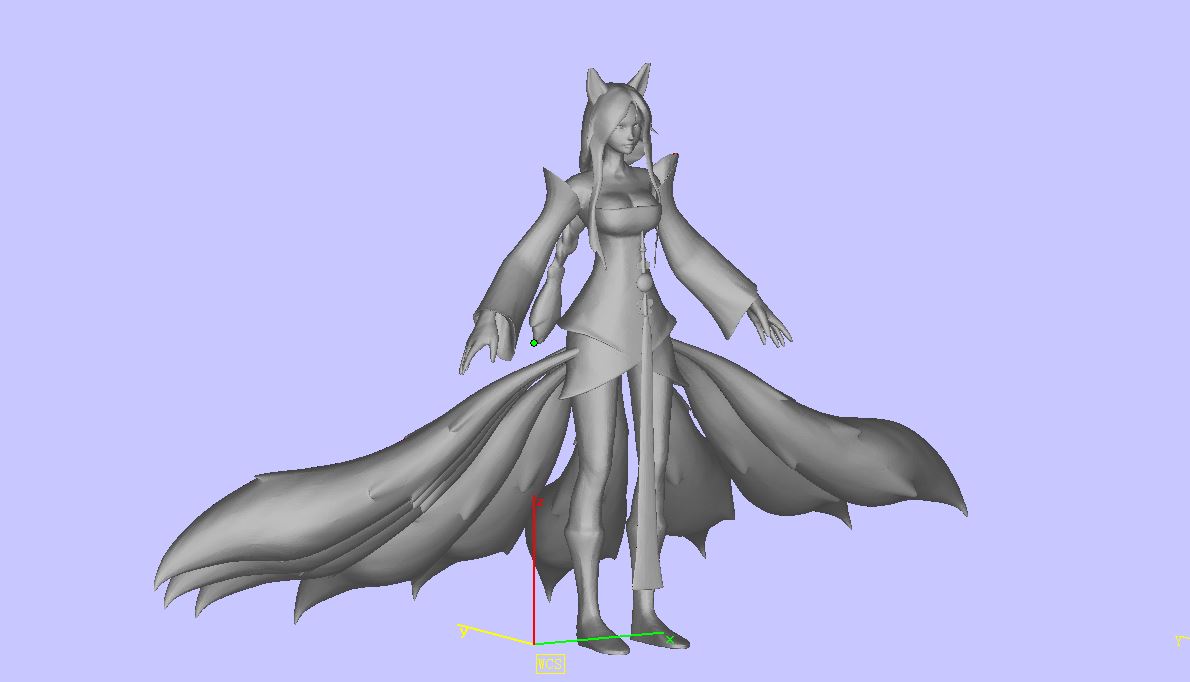Click the yellow WCS label box
This screenshot has height=682, width=1190.
coord(549,663)
